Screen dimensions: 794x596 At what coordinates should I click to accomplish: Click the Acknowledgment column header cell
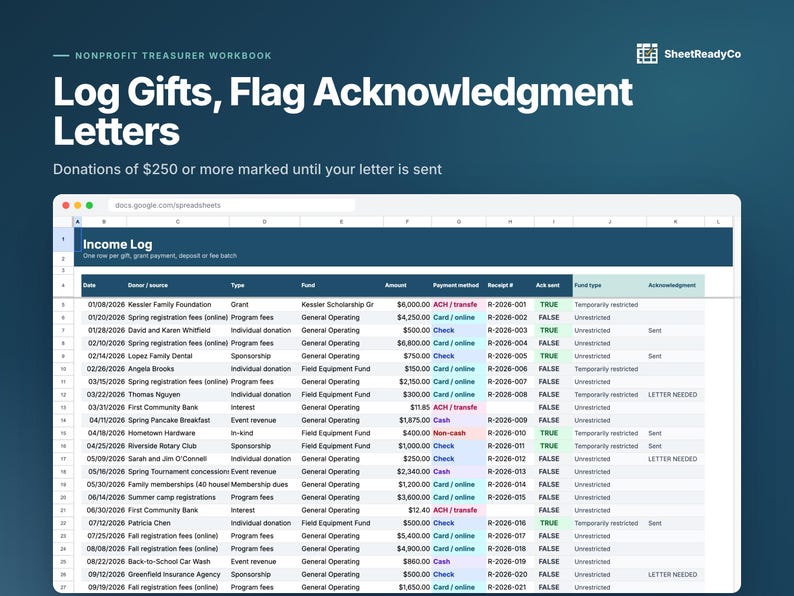[x=675, y=285]
